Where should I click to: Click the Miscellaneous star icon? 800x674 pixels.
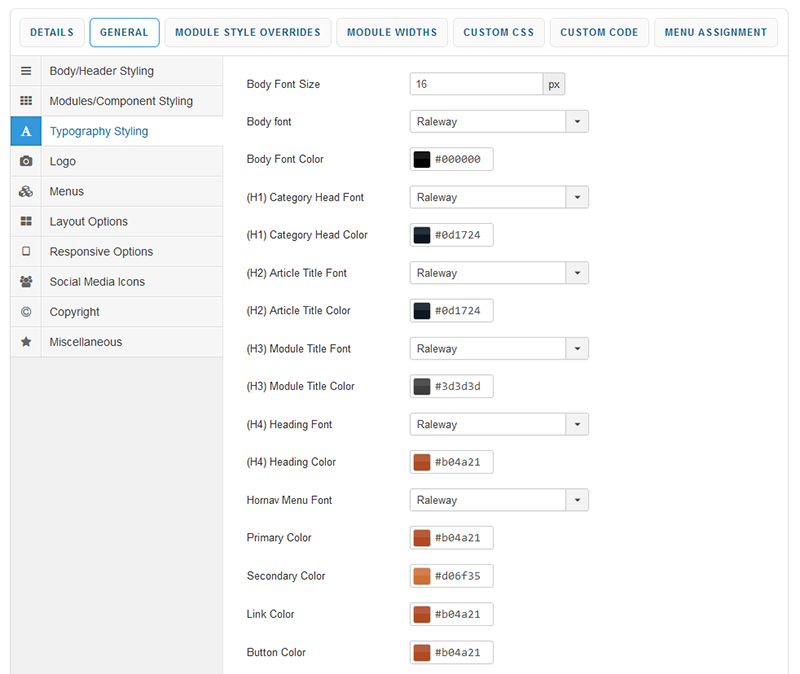point(26,342)
